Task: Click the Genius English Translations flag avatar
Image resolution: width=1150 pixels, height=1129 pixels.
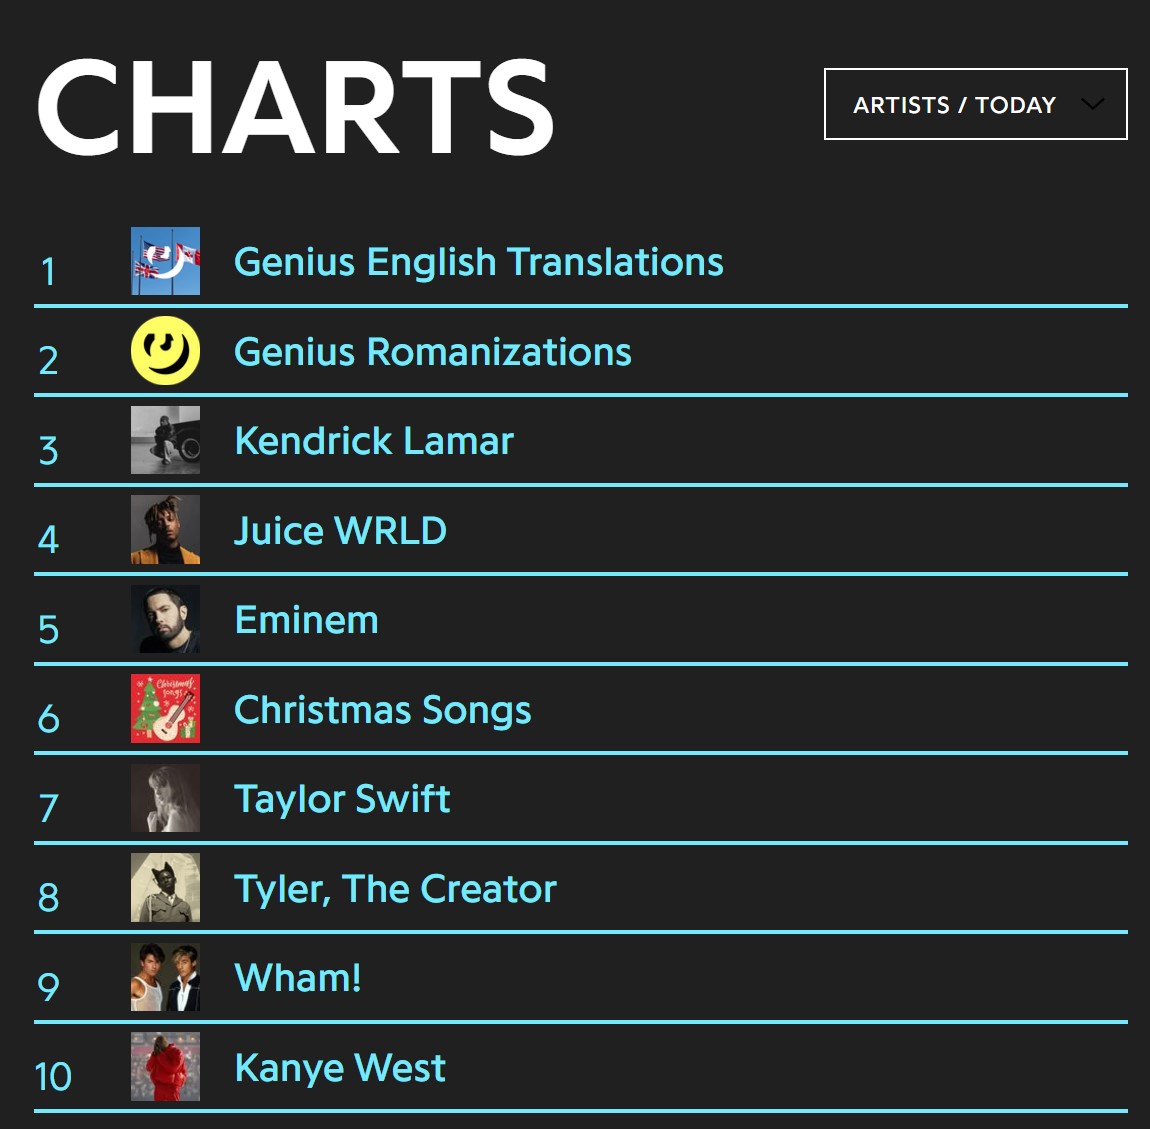Action: click(x=165, y=262)
